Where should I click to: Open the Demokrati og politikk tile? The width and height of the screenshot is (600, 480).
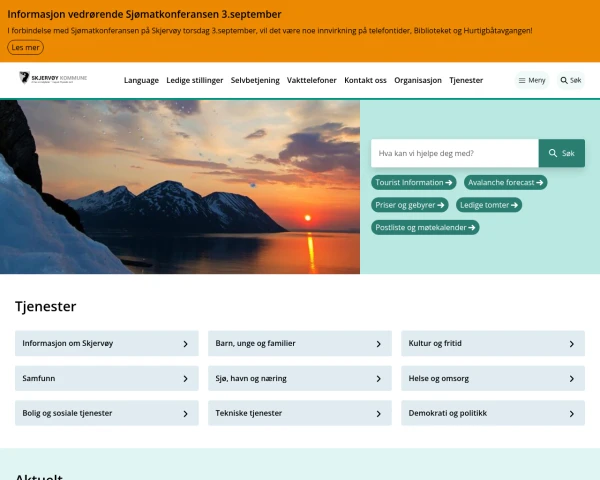tap(493, 413)
